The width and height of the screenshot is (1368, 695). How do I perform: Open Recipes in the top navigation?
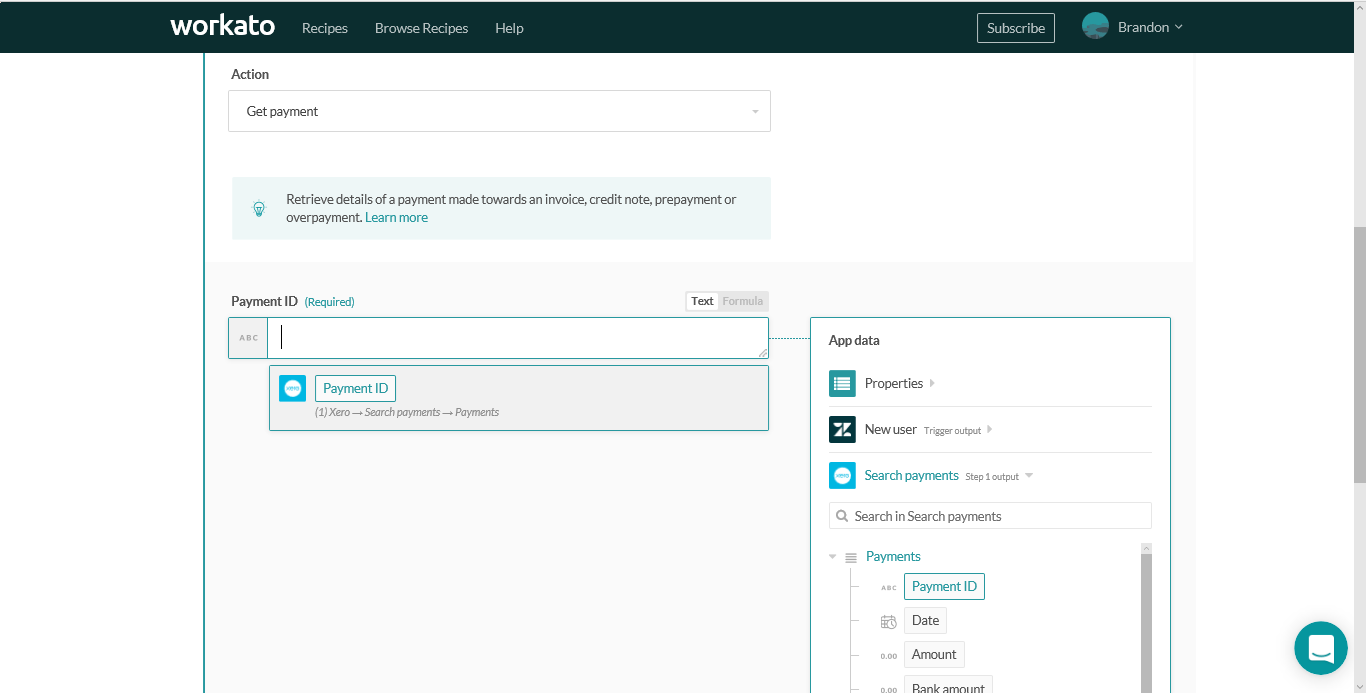(325, 28)
